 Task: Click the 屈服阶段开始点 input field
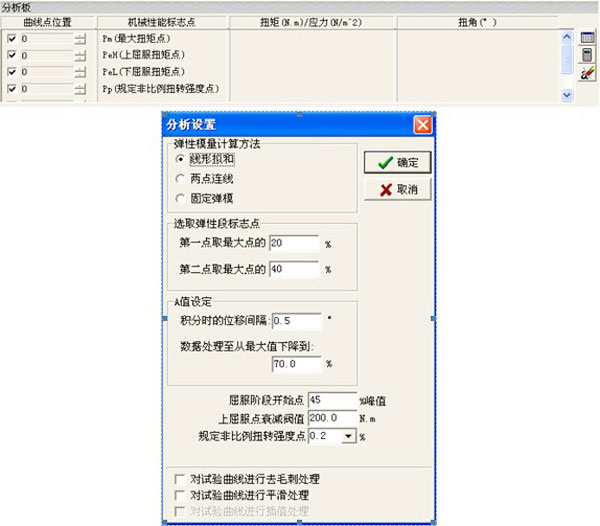pyautogui.click(x=332, y=400)
